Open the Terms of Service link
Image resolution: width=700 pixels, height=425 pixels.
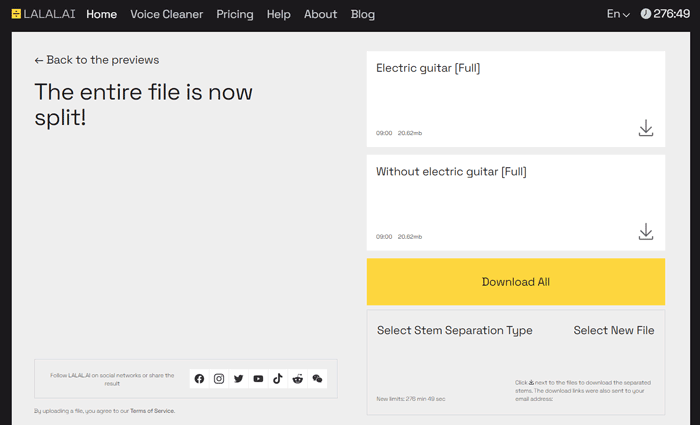pyautogui.click(x=152, y=411)
